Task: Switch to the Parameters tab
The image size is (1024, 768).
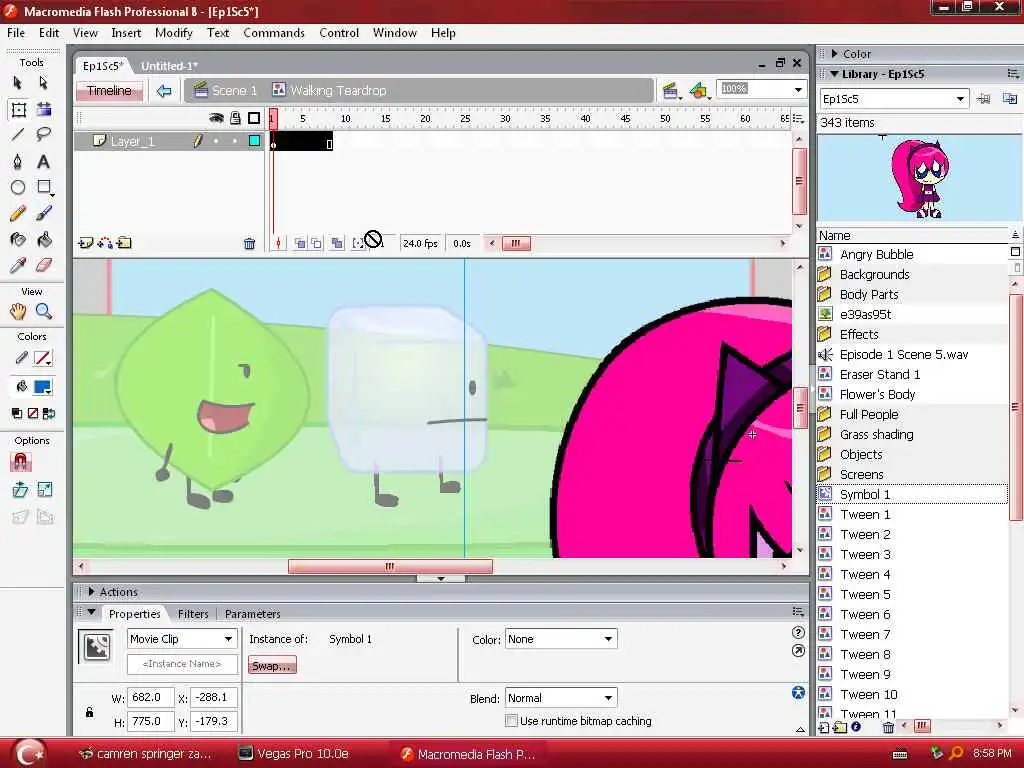Action: (252, 614)
